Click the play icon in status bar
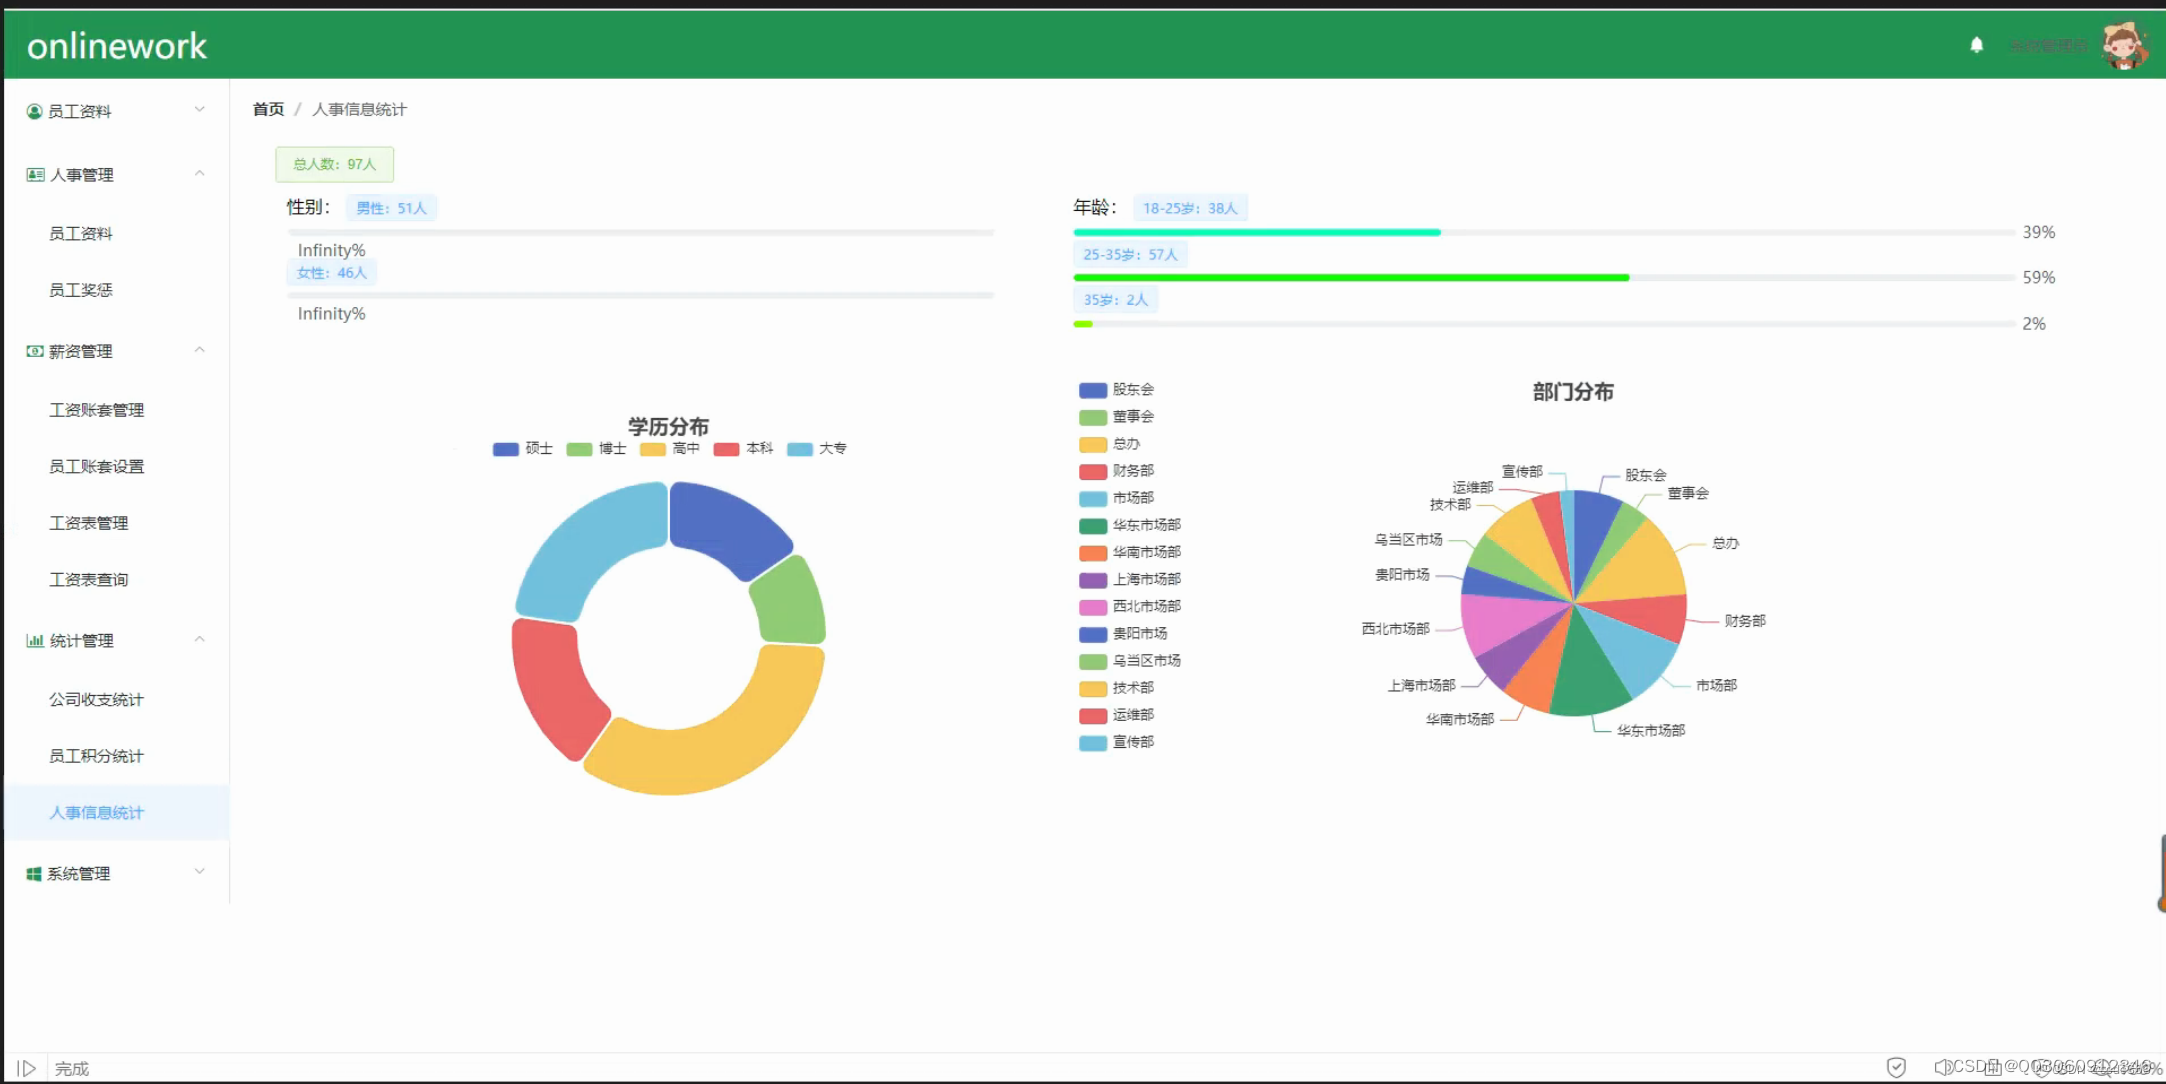The image size is (2166, 1084). (x=27, y=1068)
